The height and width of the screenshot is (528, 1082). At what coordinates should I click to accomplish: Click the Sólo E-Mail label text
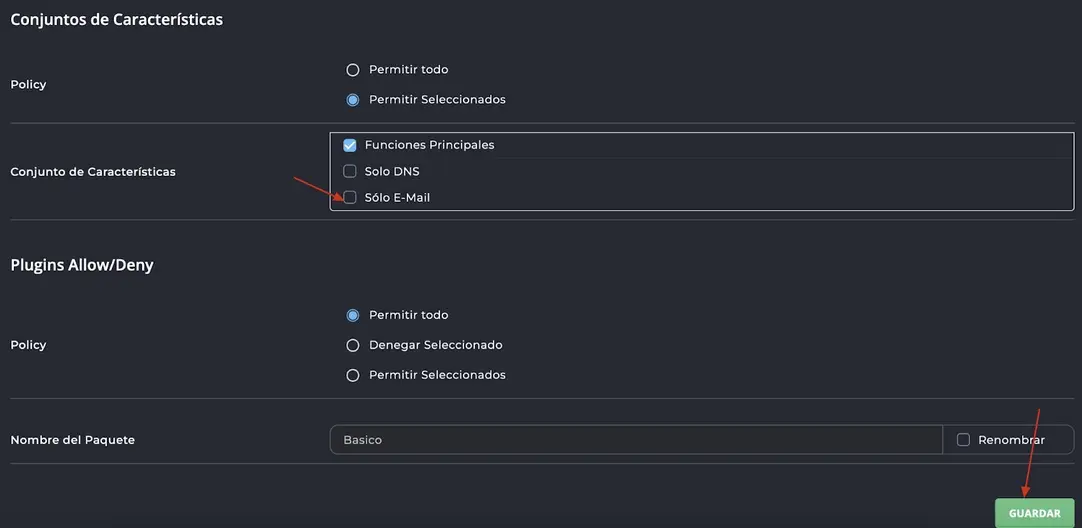click(397, 197)
